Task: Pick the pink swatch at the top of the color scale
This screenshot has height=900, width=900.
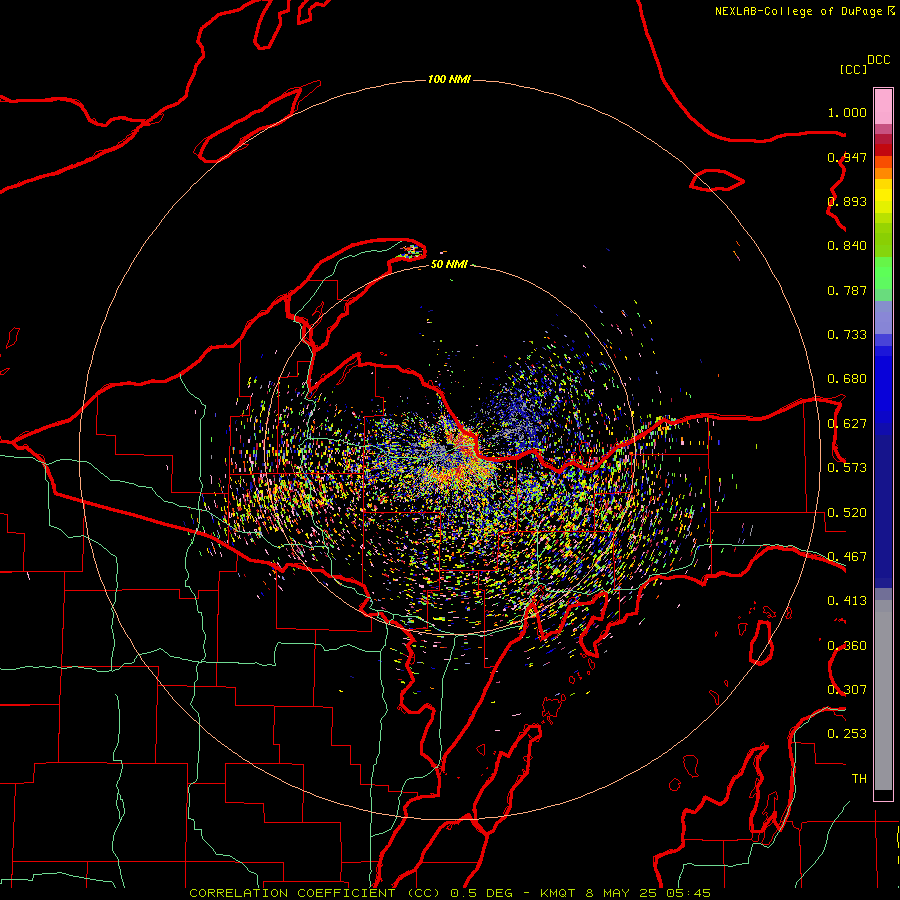Action: point(883,107)
